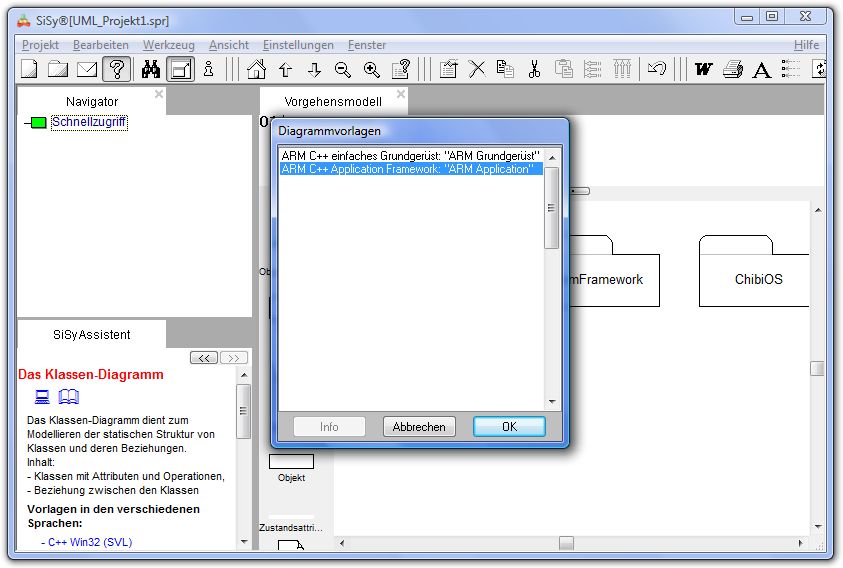The height and width of the screenshot is (568, 843).
Task: Toggle the question mark help button
Action: coord(117,69)
